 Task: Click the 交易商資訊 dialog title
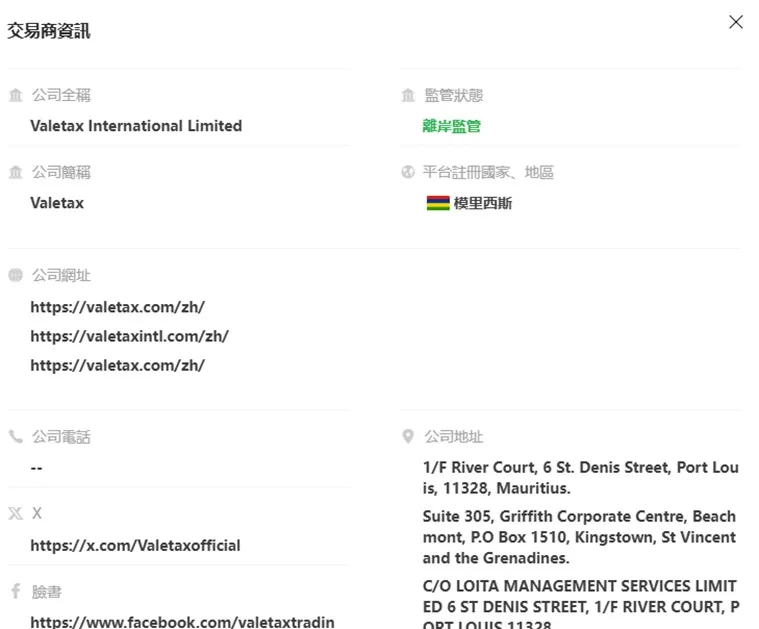click(49, 31)
